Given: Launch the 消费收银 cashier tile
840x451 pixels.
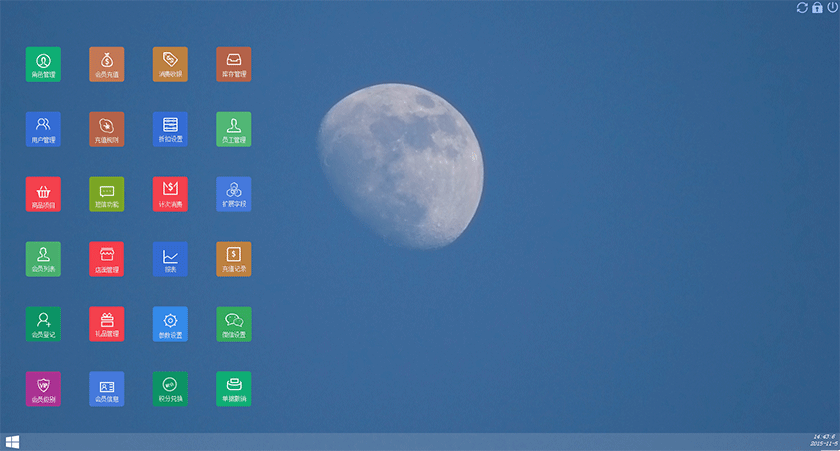Looking at the screenshot, I should 170,64.
